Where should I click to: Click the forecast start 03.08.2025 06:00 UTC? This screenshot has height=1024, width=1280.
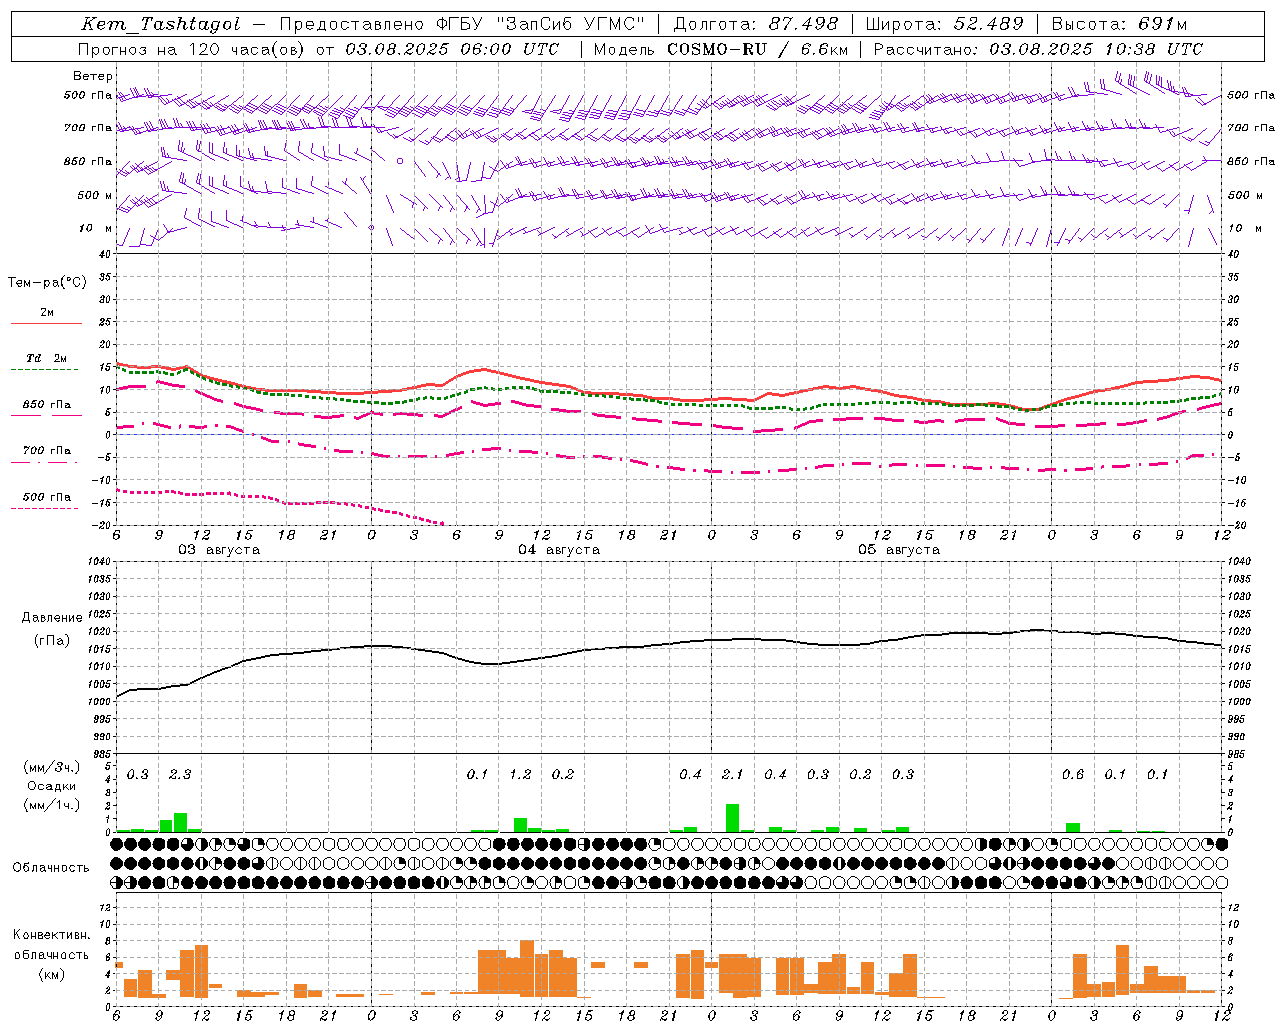[452, 49]
